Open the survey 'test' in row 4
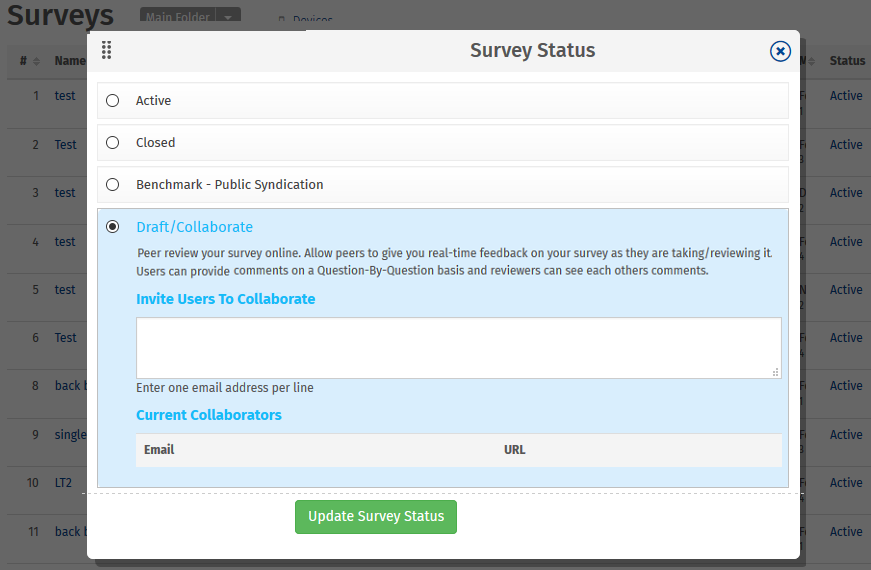 (x=65, y=242)
